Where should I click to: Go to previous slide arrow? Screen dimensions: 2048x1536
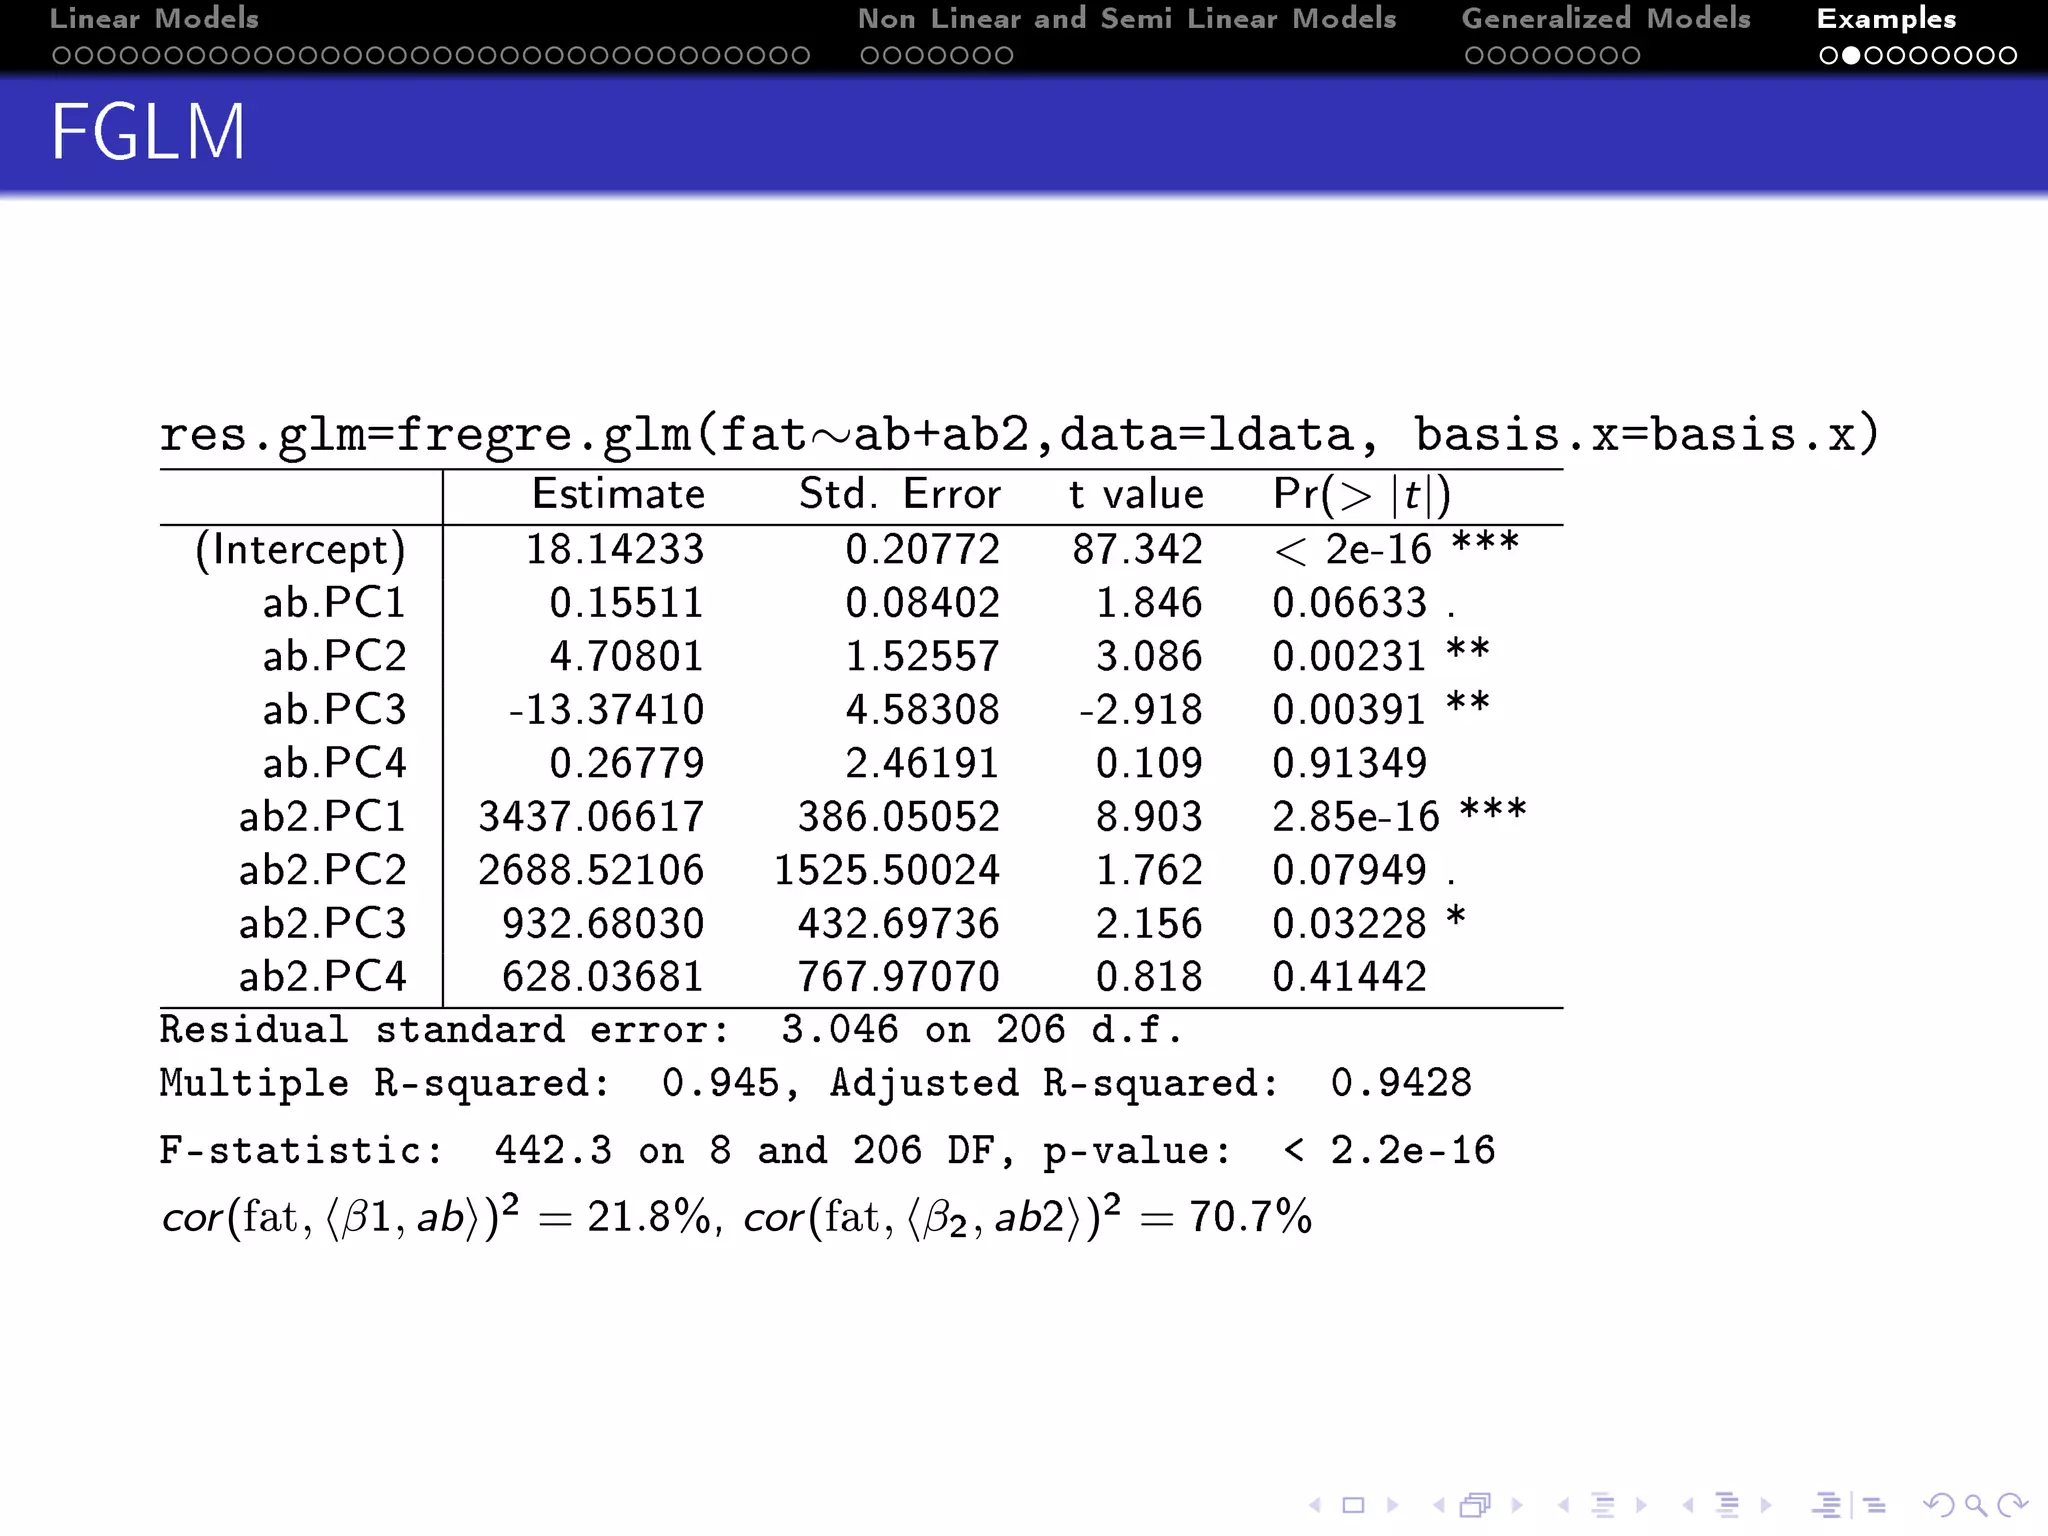tap(1316, 1505)
